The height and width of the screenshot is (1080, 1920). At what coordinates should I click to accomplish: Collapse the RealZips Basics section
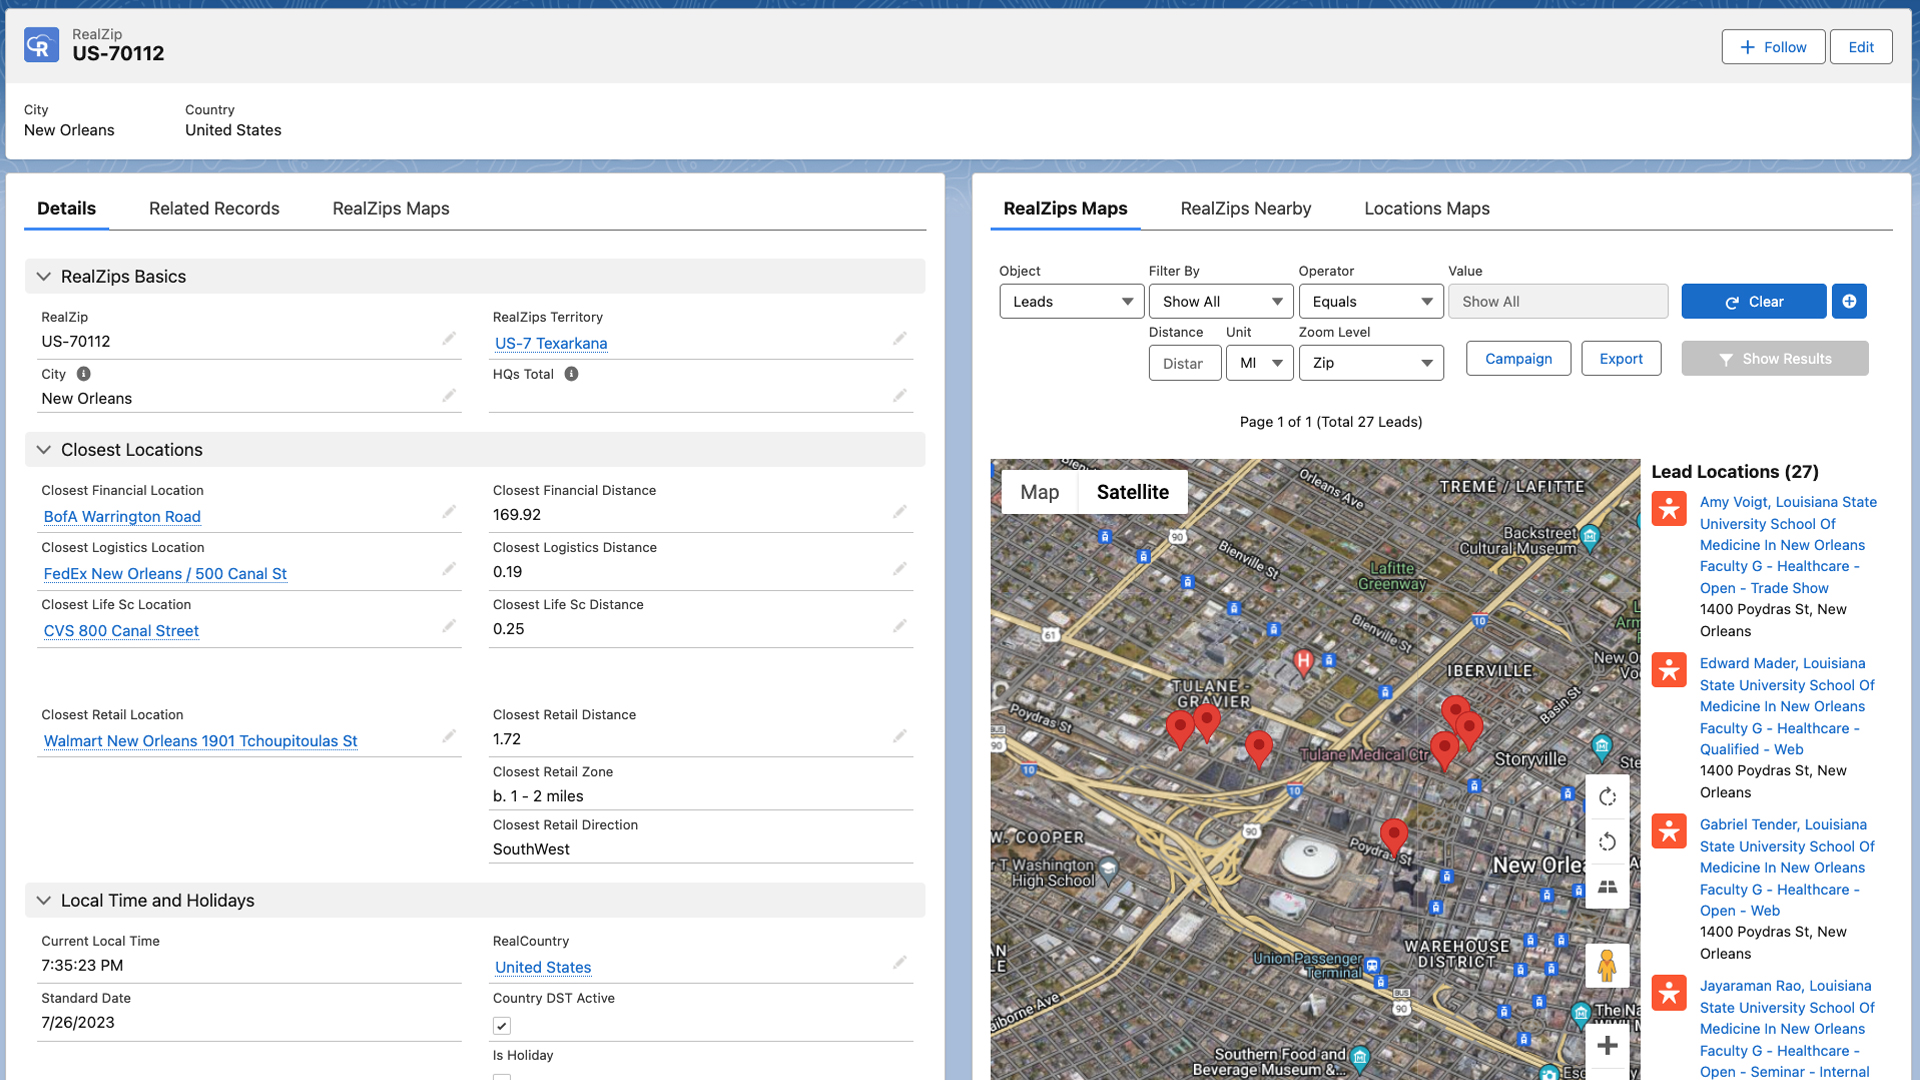coord(44,277)
